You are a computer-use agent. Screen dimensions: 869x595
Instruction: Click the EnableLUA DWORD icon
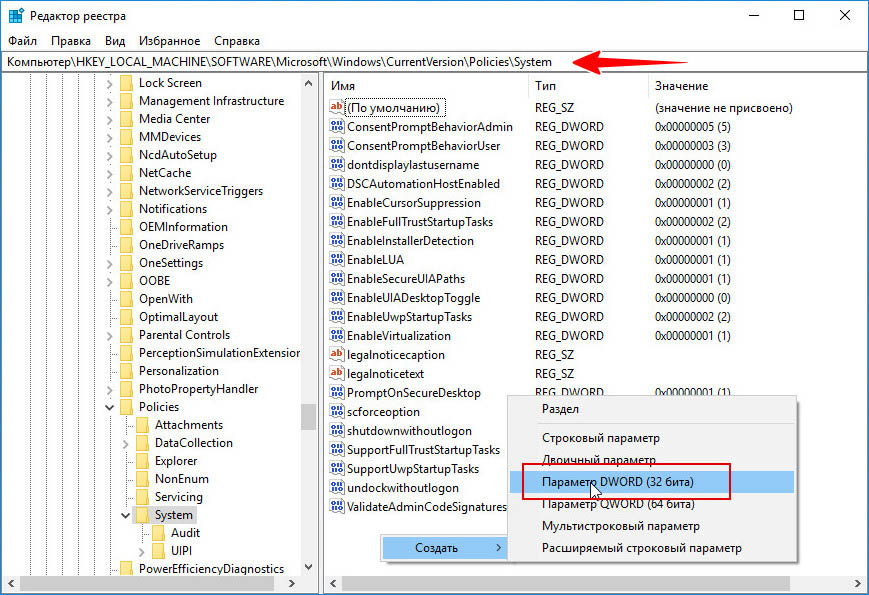click(336, 259)
